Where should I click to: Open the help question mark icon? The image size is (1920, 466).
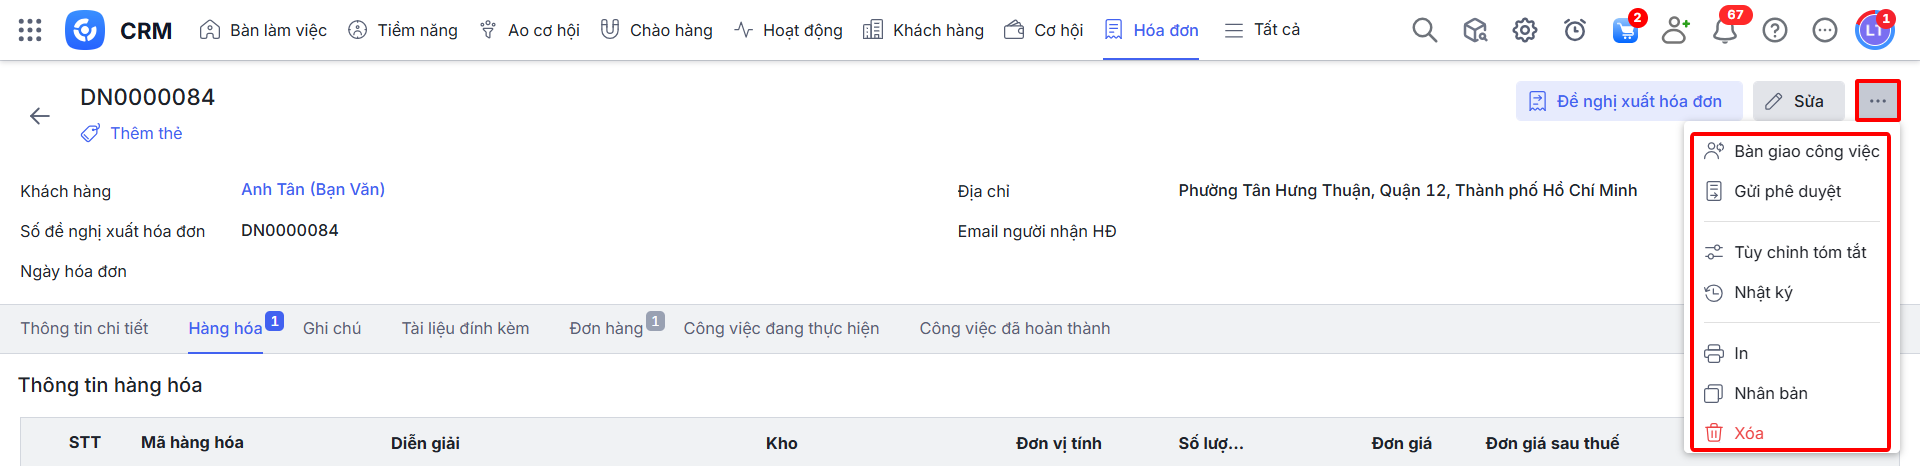tap(1774, 30)
